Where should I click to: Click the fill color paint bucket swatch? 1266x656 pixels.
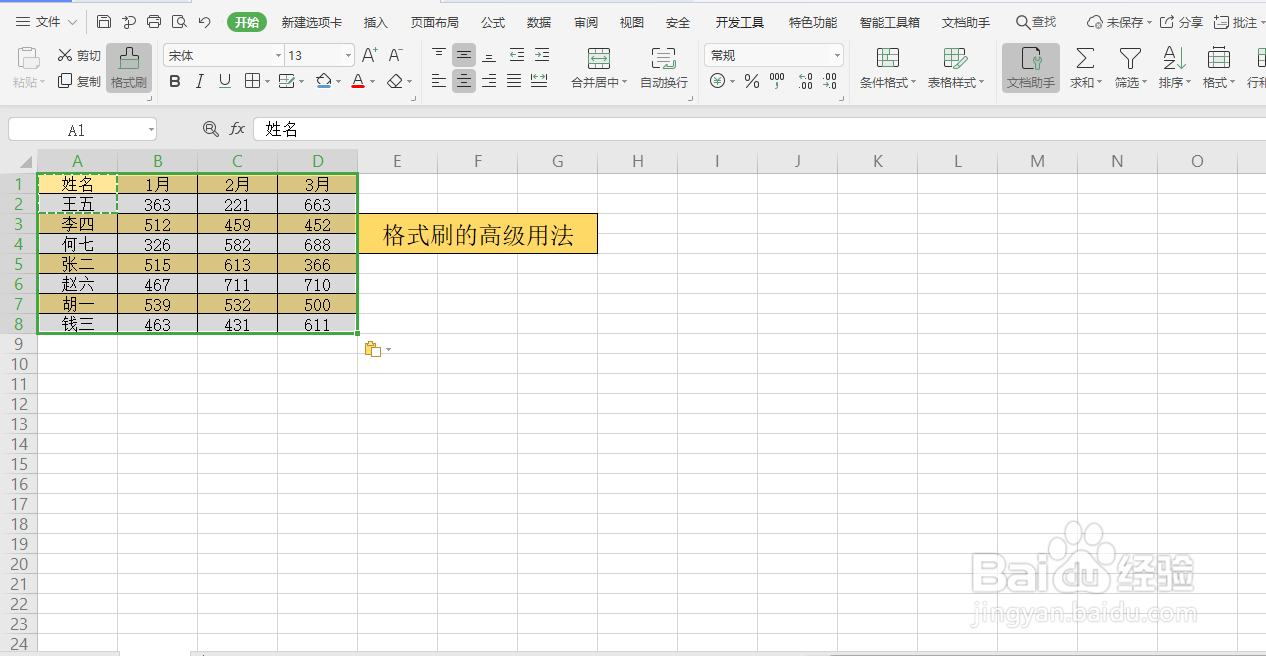(323, 81)
